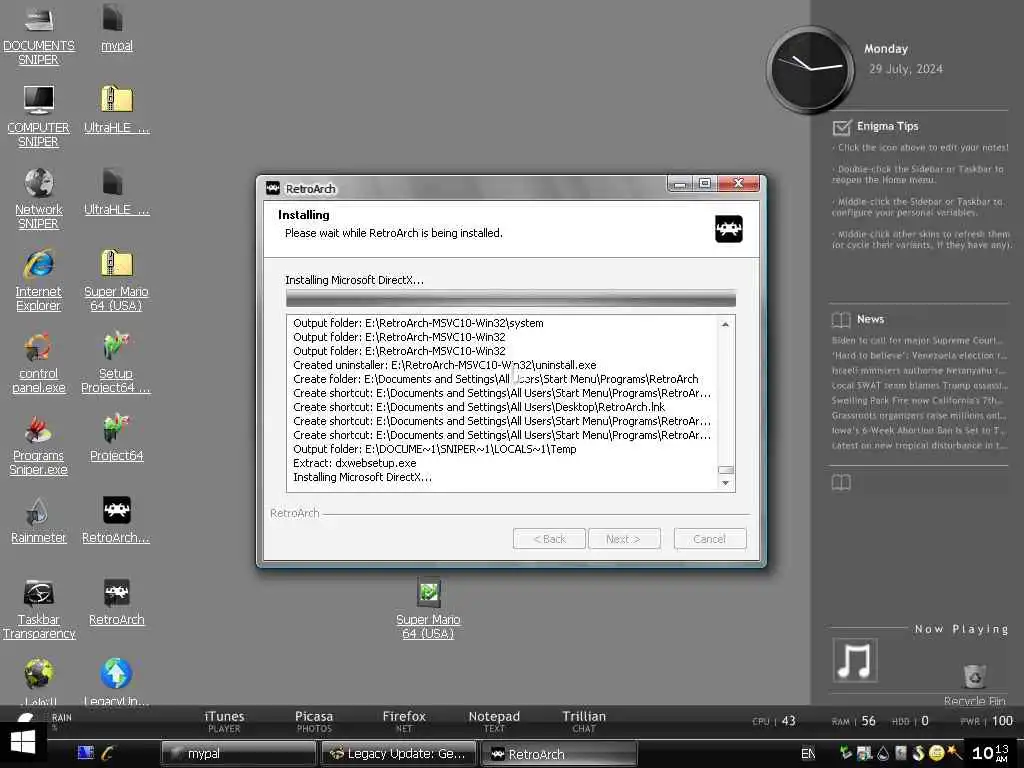Viewport: 1024px width, 768px height.
Task: Click the News book icon in sidebar
Action: pos(841,319)
